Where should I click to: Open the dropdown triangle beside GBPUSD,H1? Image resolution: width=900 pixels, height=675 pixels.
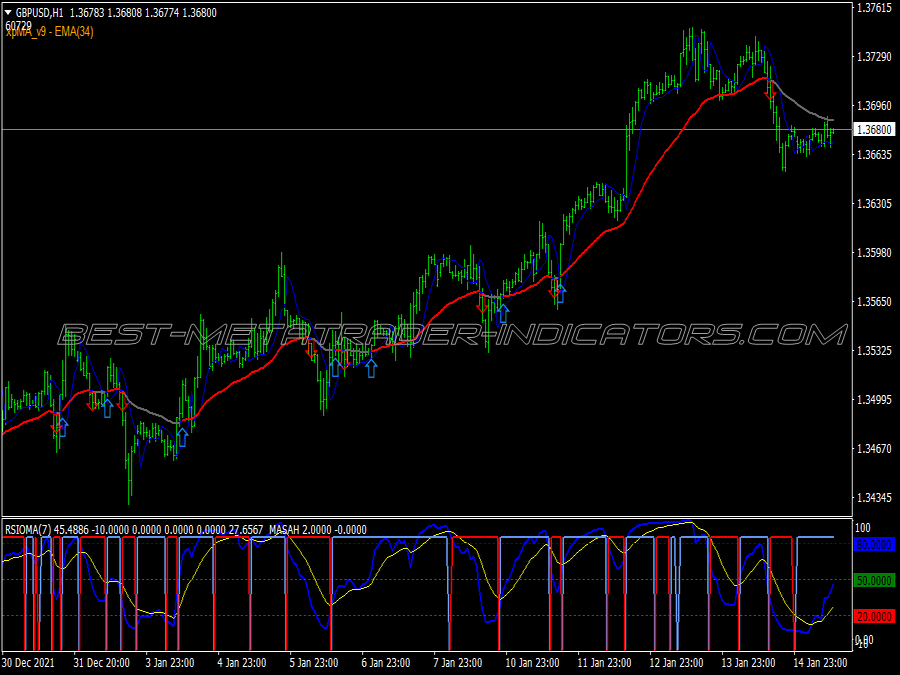(8, 13)
